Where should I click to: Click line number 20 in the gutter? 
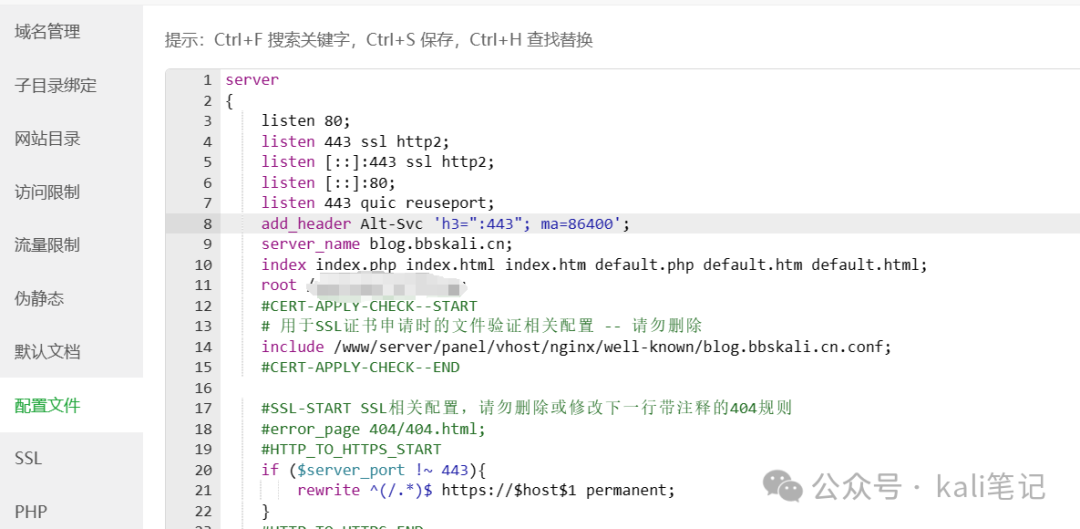(204, 470)
